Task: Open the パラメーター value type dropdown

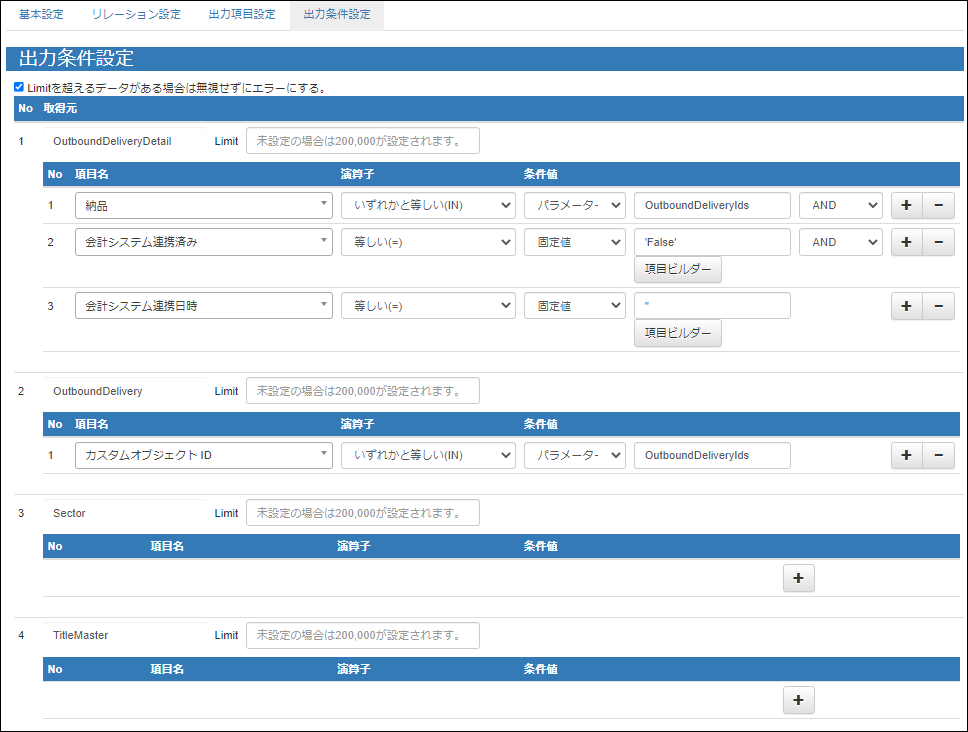Action: pyautogui.click(x=574, y=205)
